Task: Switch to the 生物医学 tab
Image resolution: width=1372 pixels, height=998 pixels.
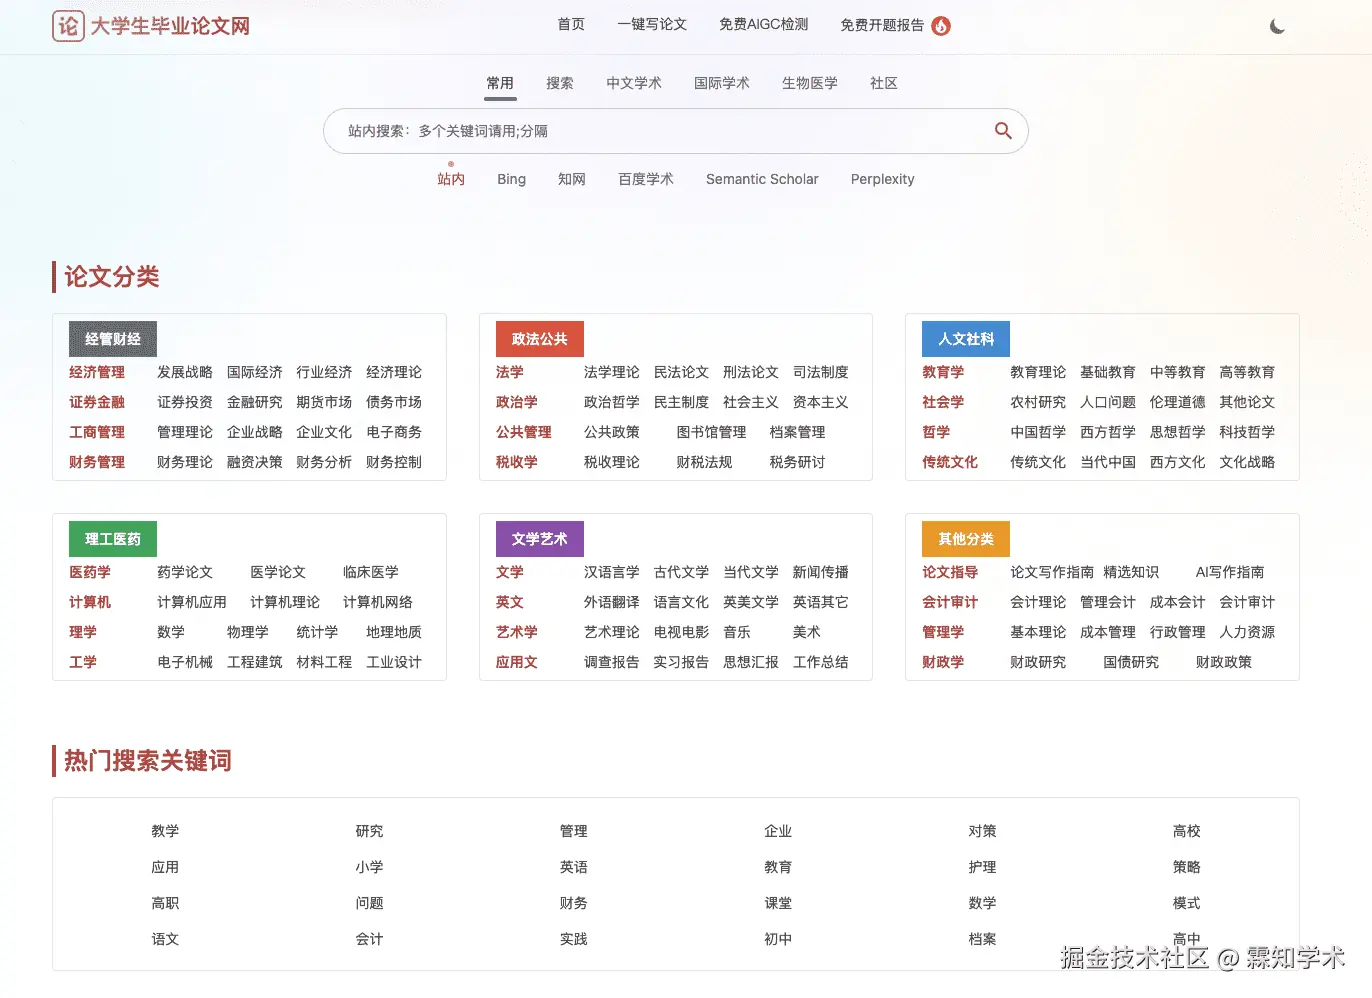Action: tap(810, 83)
